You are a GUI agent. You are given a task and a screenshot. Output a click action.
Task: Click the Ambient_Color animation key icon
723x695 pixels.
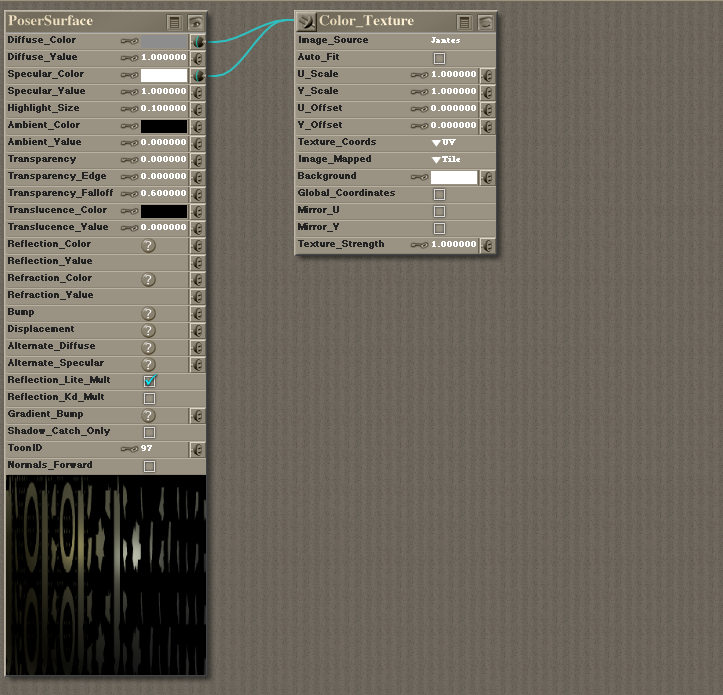(x=129, y=126)
